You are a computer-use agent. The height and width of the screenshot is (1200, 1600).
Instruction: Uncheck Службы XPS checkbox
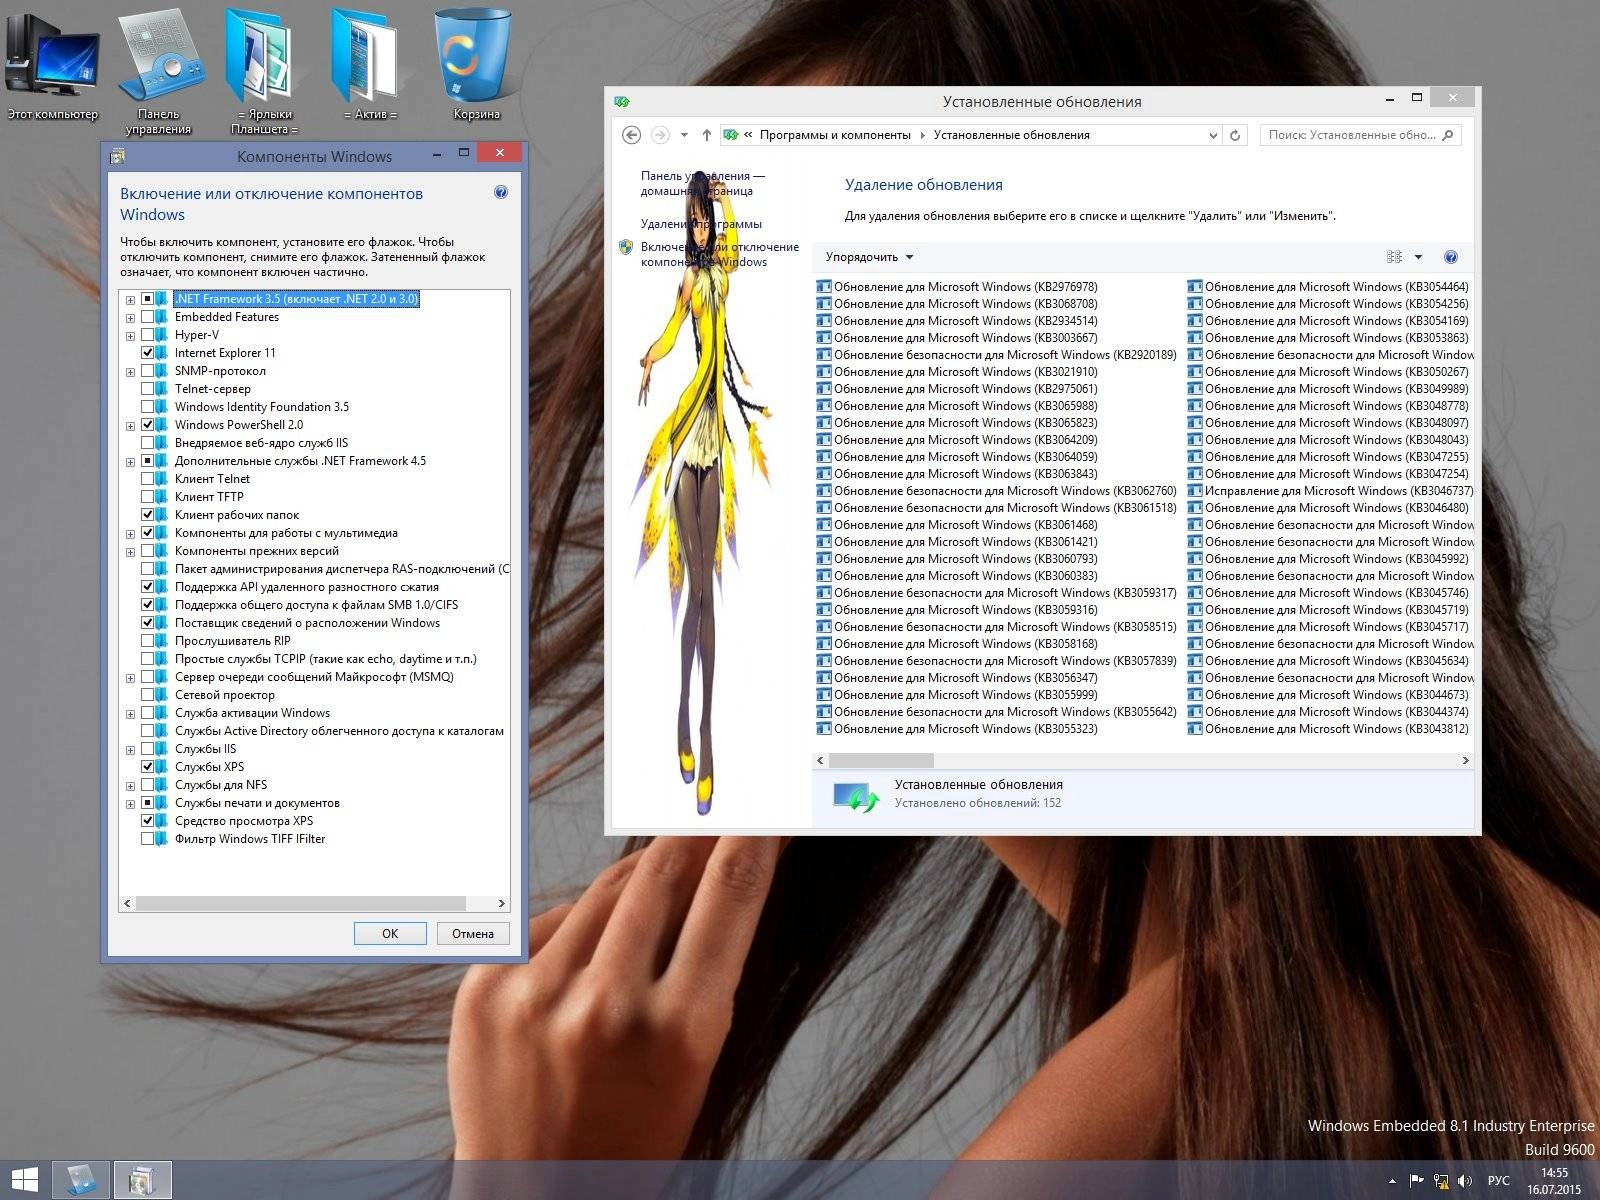click(148, 767)
